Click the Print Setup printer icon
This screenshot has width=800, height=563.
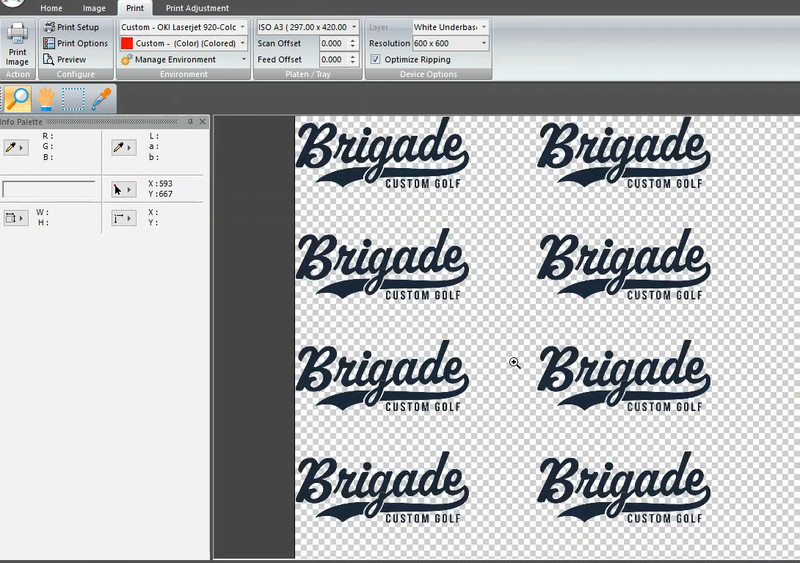[49, 27]
